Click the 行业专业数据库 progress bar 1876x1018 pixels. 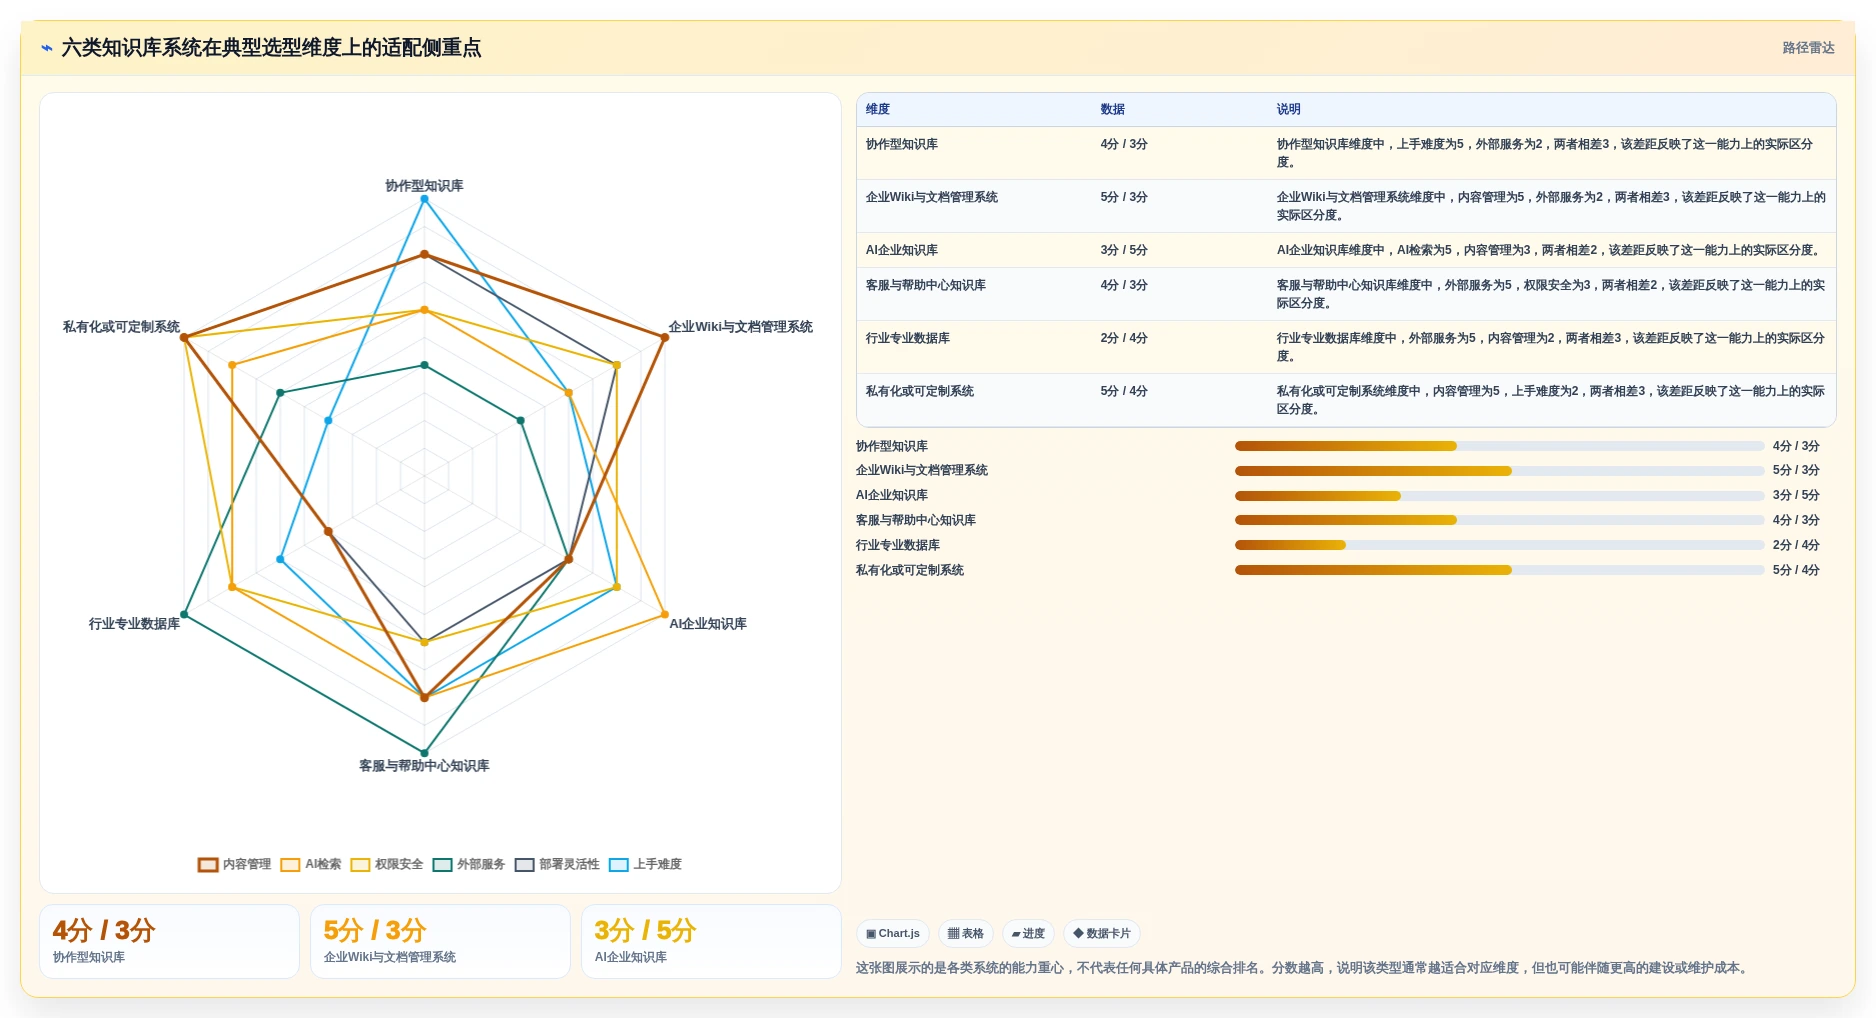(x=1499, y=545)
